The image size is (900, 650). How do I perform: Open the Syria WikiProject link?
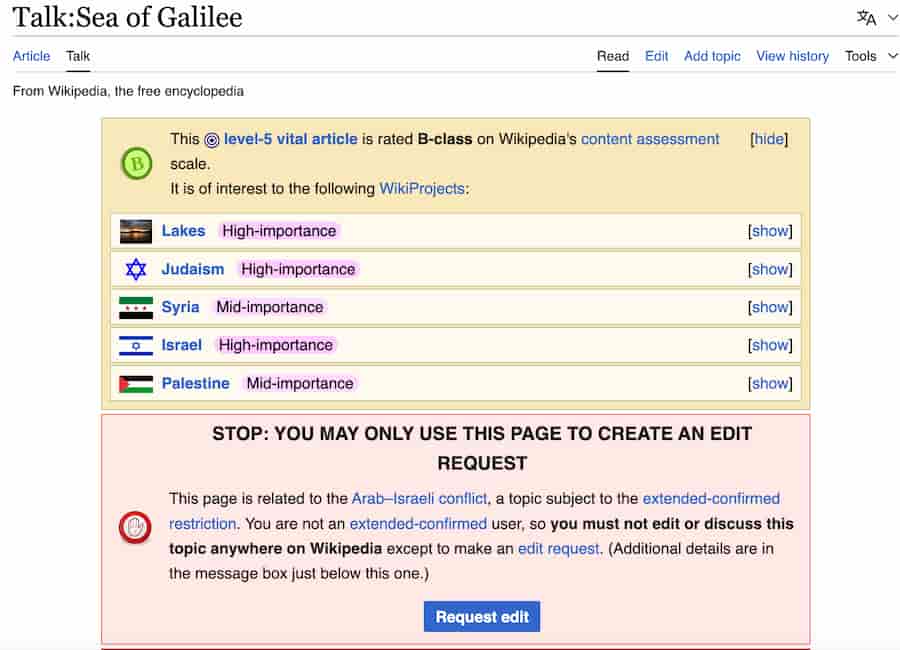pos(180,307)
